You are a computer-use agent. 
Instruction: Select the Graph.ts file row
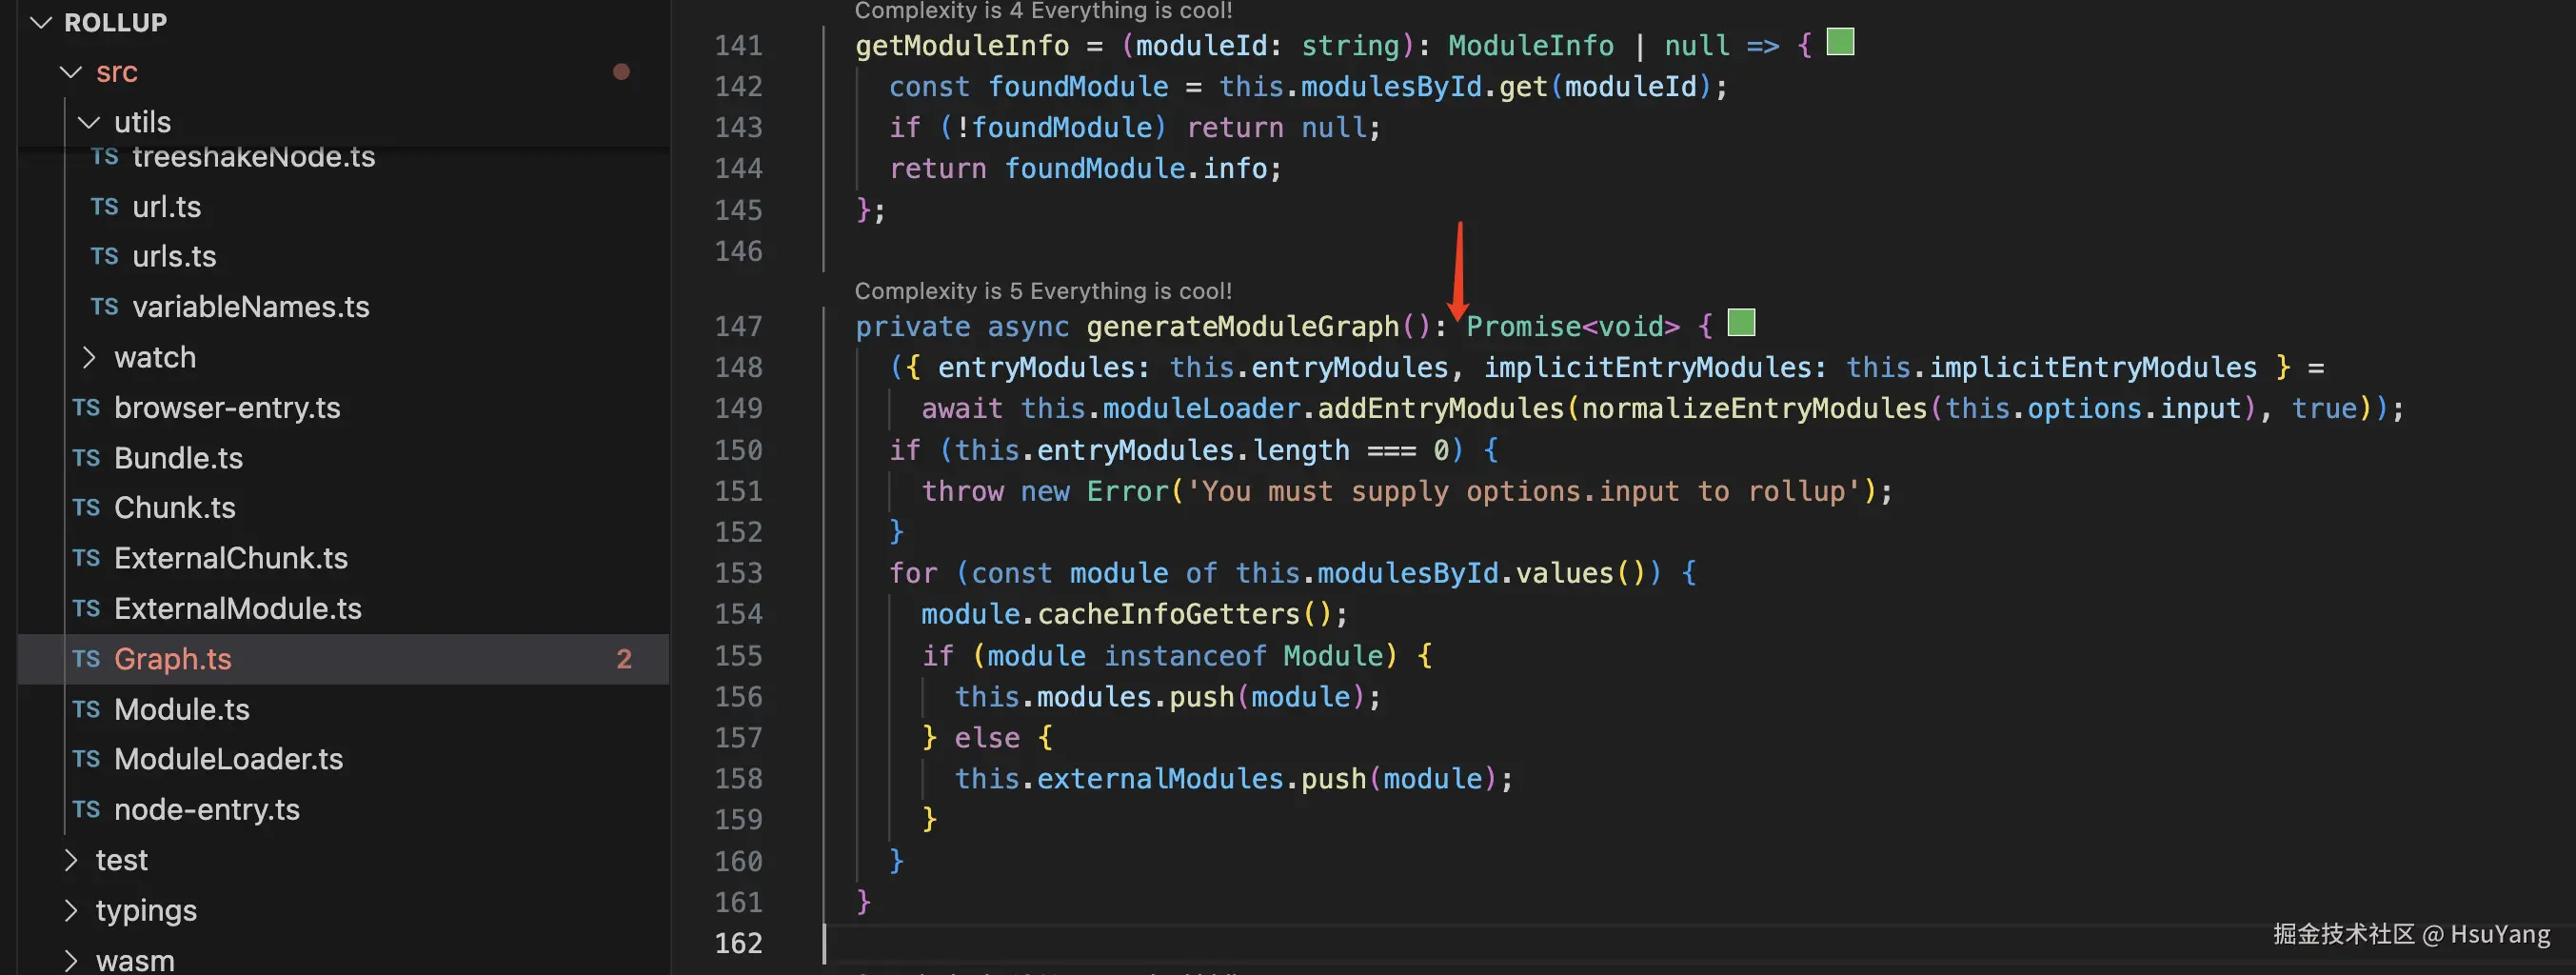click(343, 659)
